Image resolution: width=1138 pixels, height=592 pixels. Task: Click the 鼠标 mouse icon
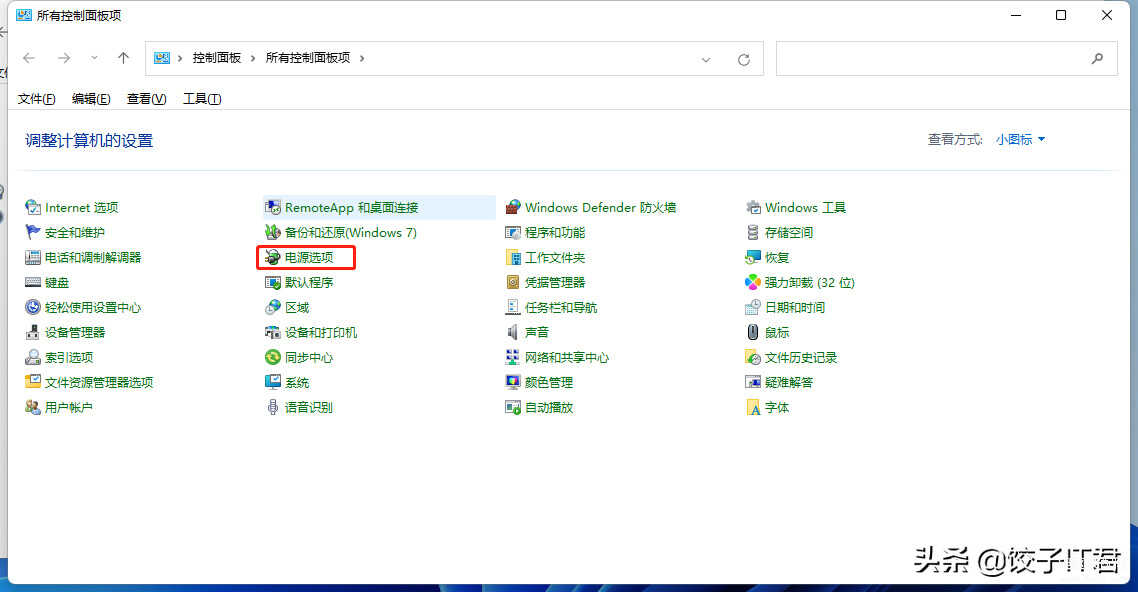[753, 332]
